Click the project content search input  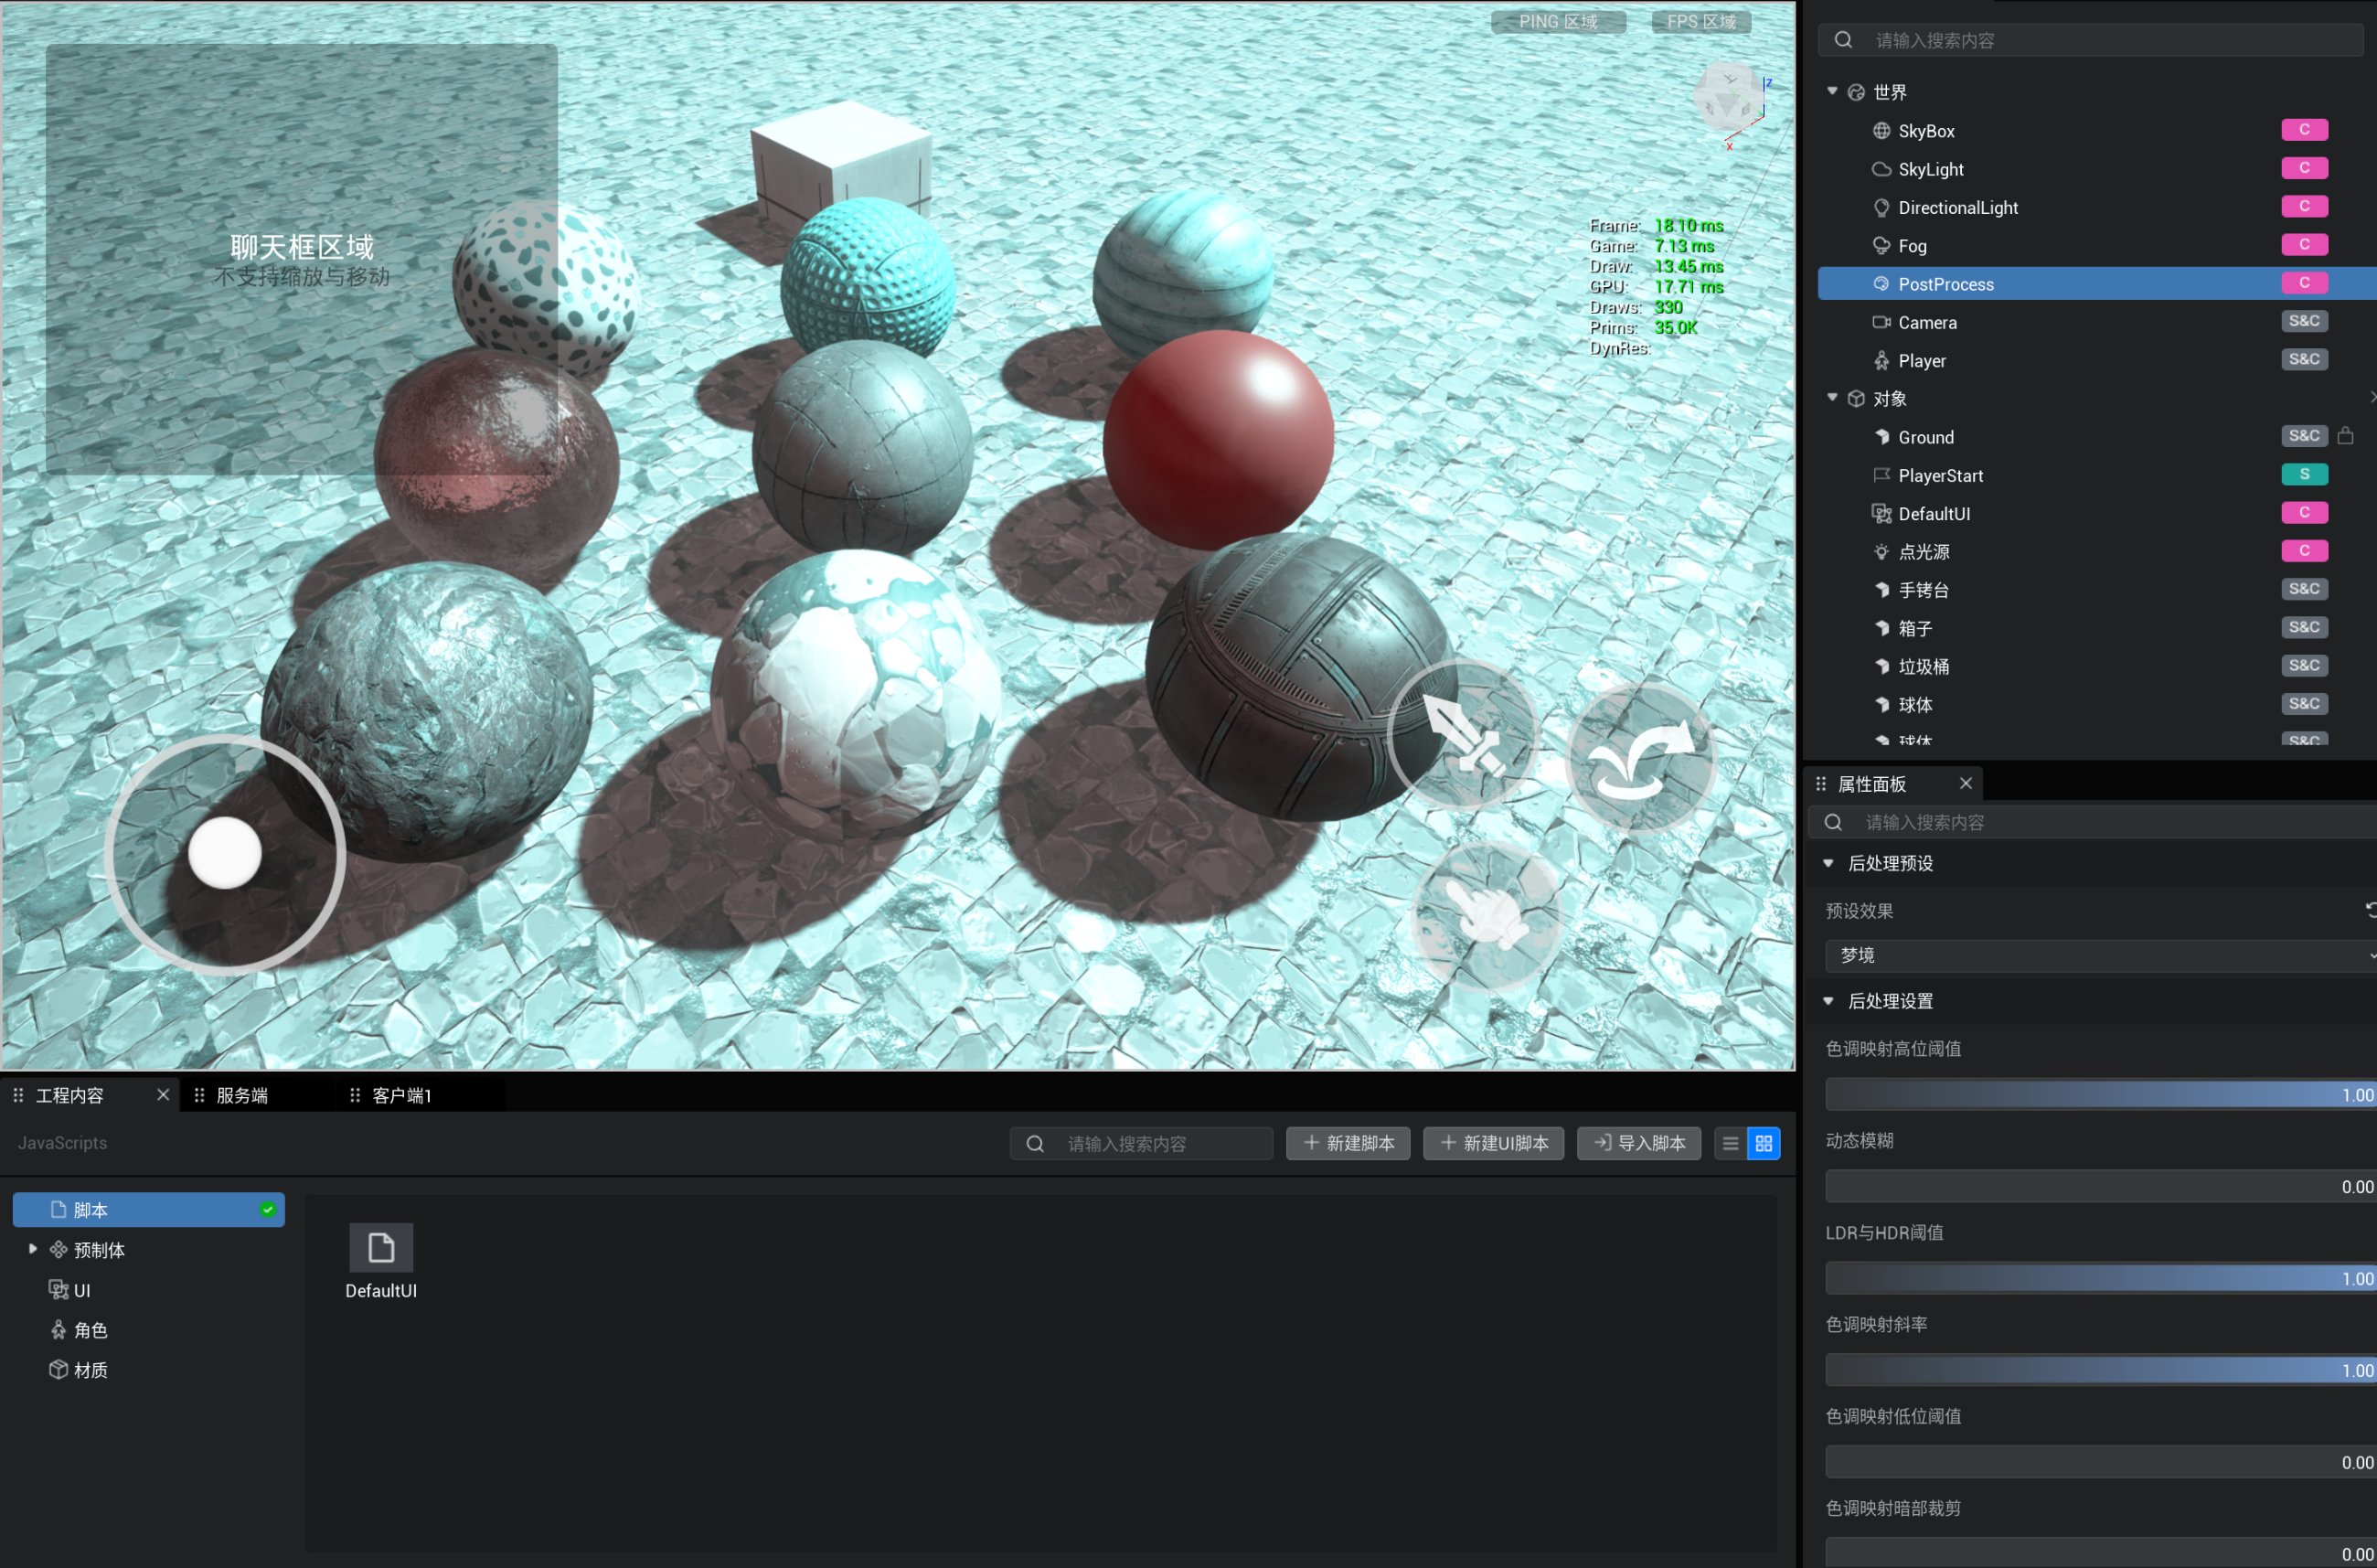1141,1143
